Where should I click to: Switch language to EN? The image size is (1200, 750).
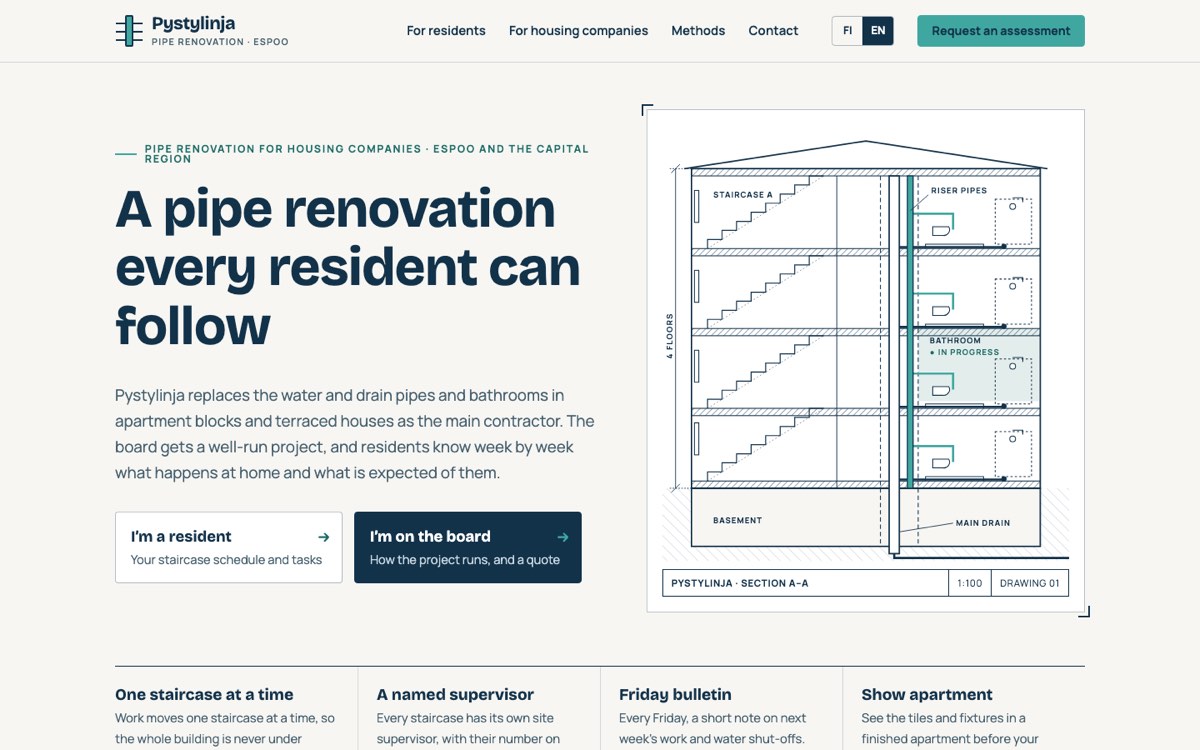878,31
